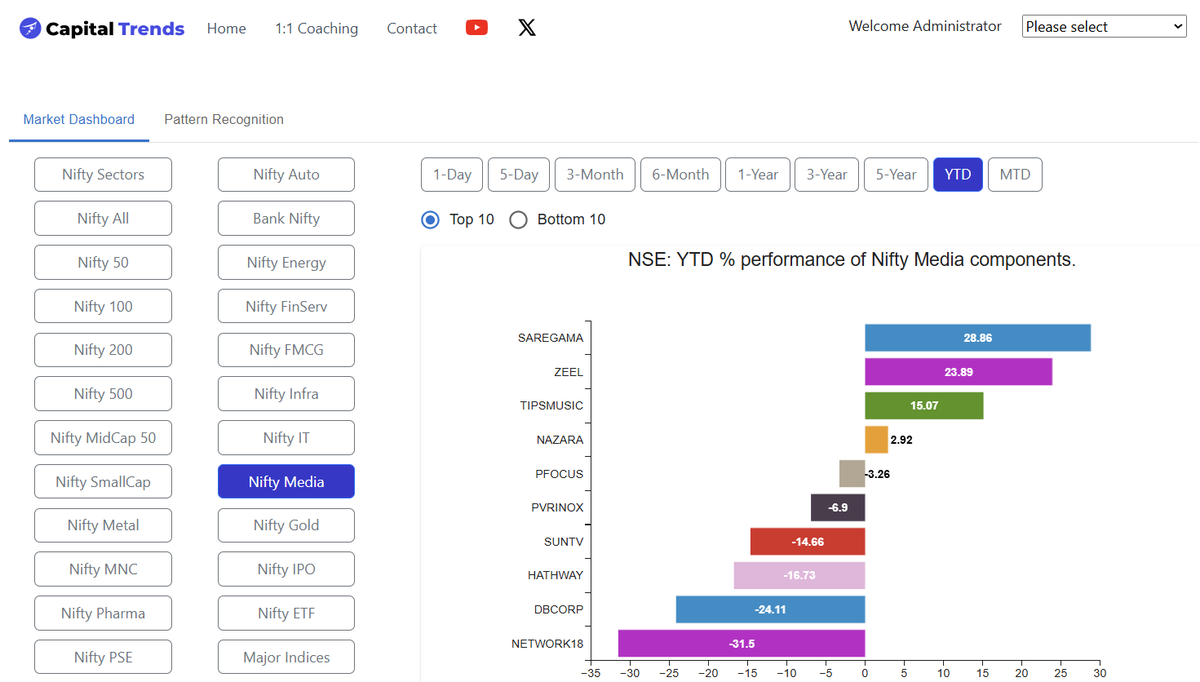This screenshot has width=1200, height=682.
Task: Select the Major Indices button
Action: (x=286, y=657)
